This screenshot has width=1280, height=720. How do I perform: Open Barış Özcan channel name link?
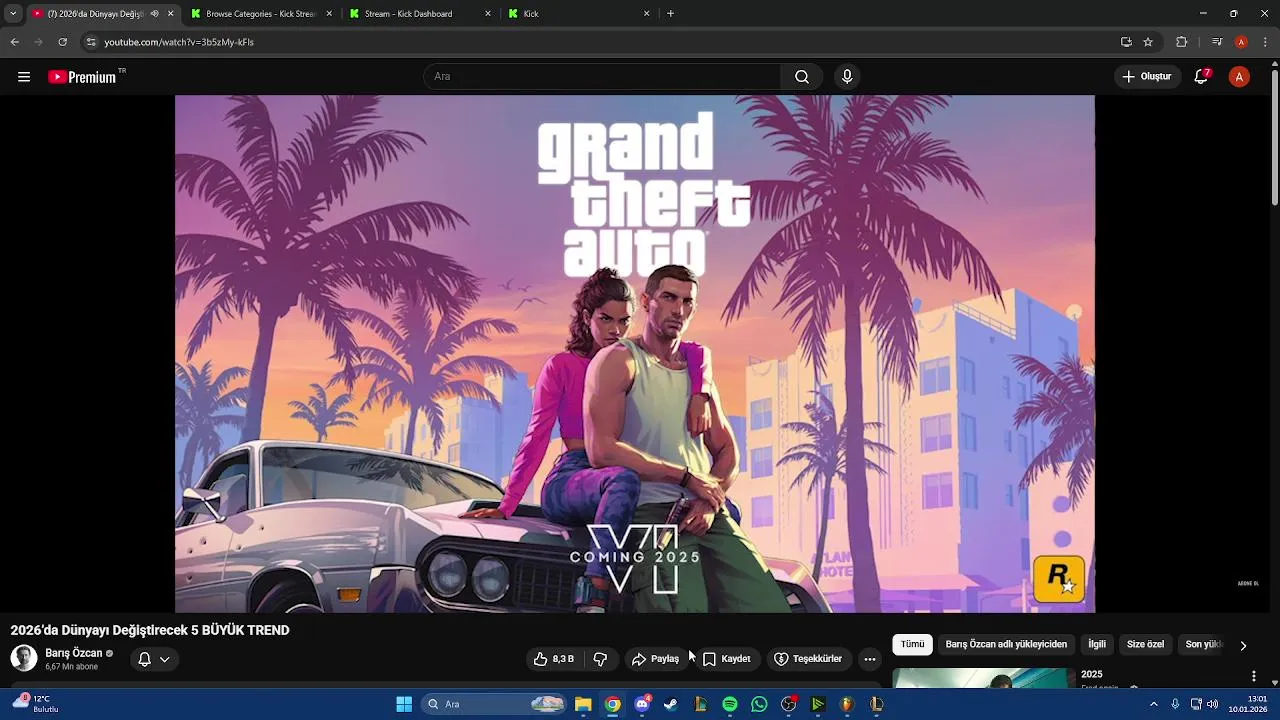pyautogui.click(x=73, y=653)
